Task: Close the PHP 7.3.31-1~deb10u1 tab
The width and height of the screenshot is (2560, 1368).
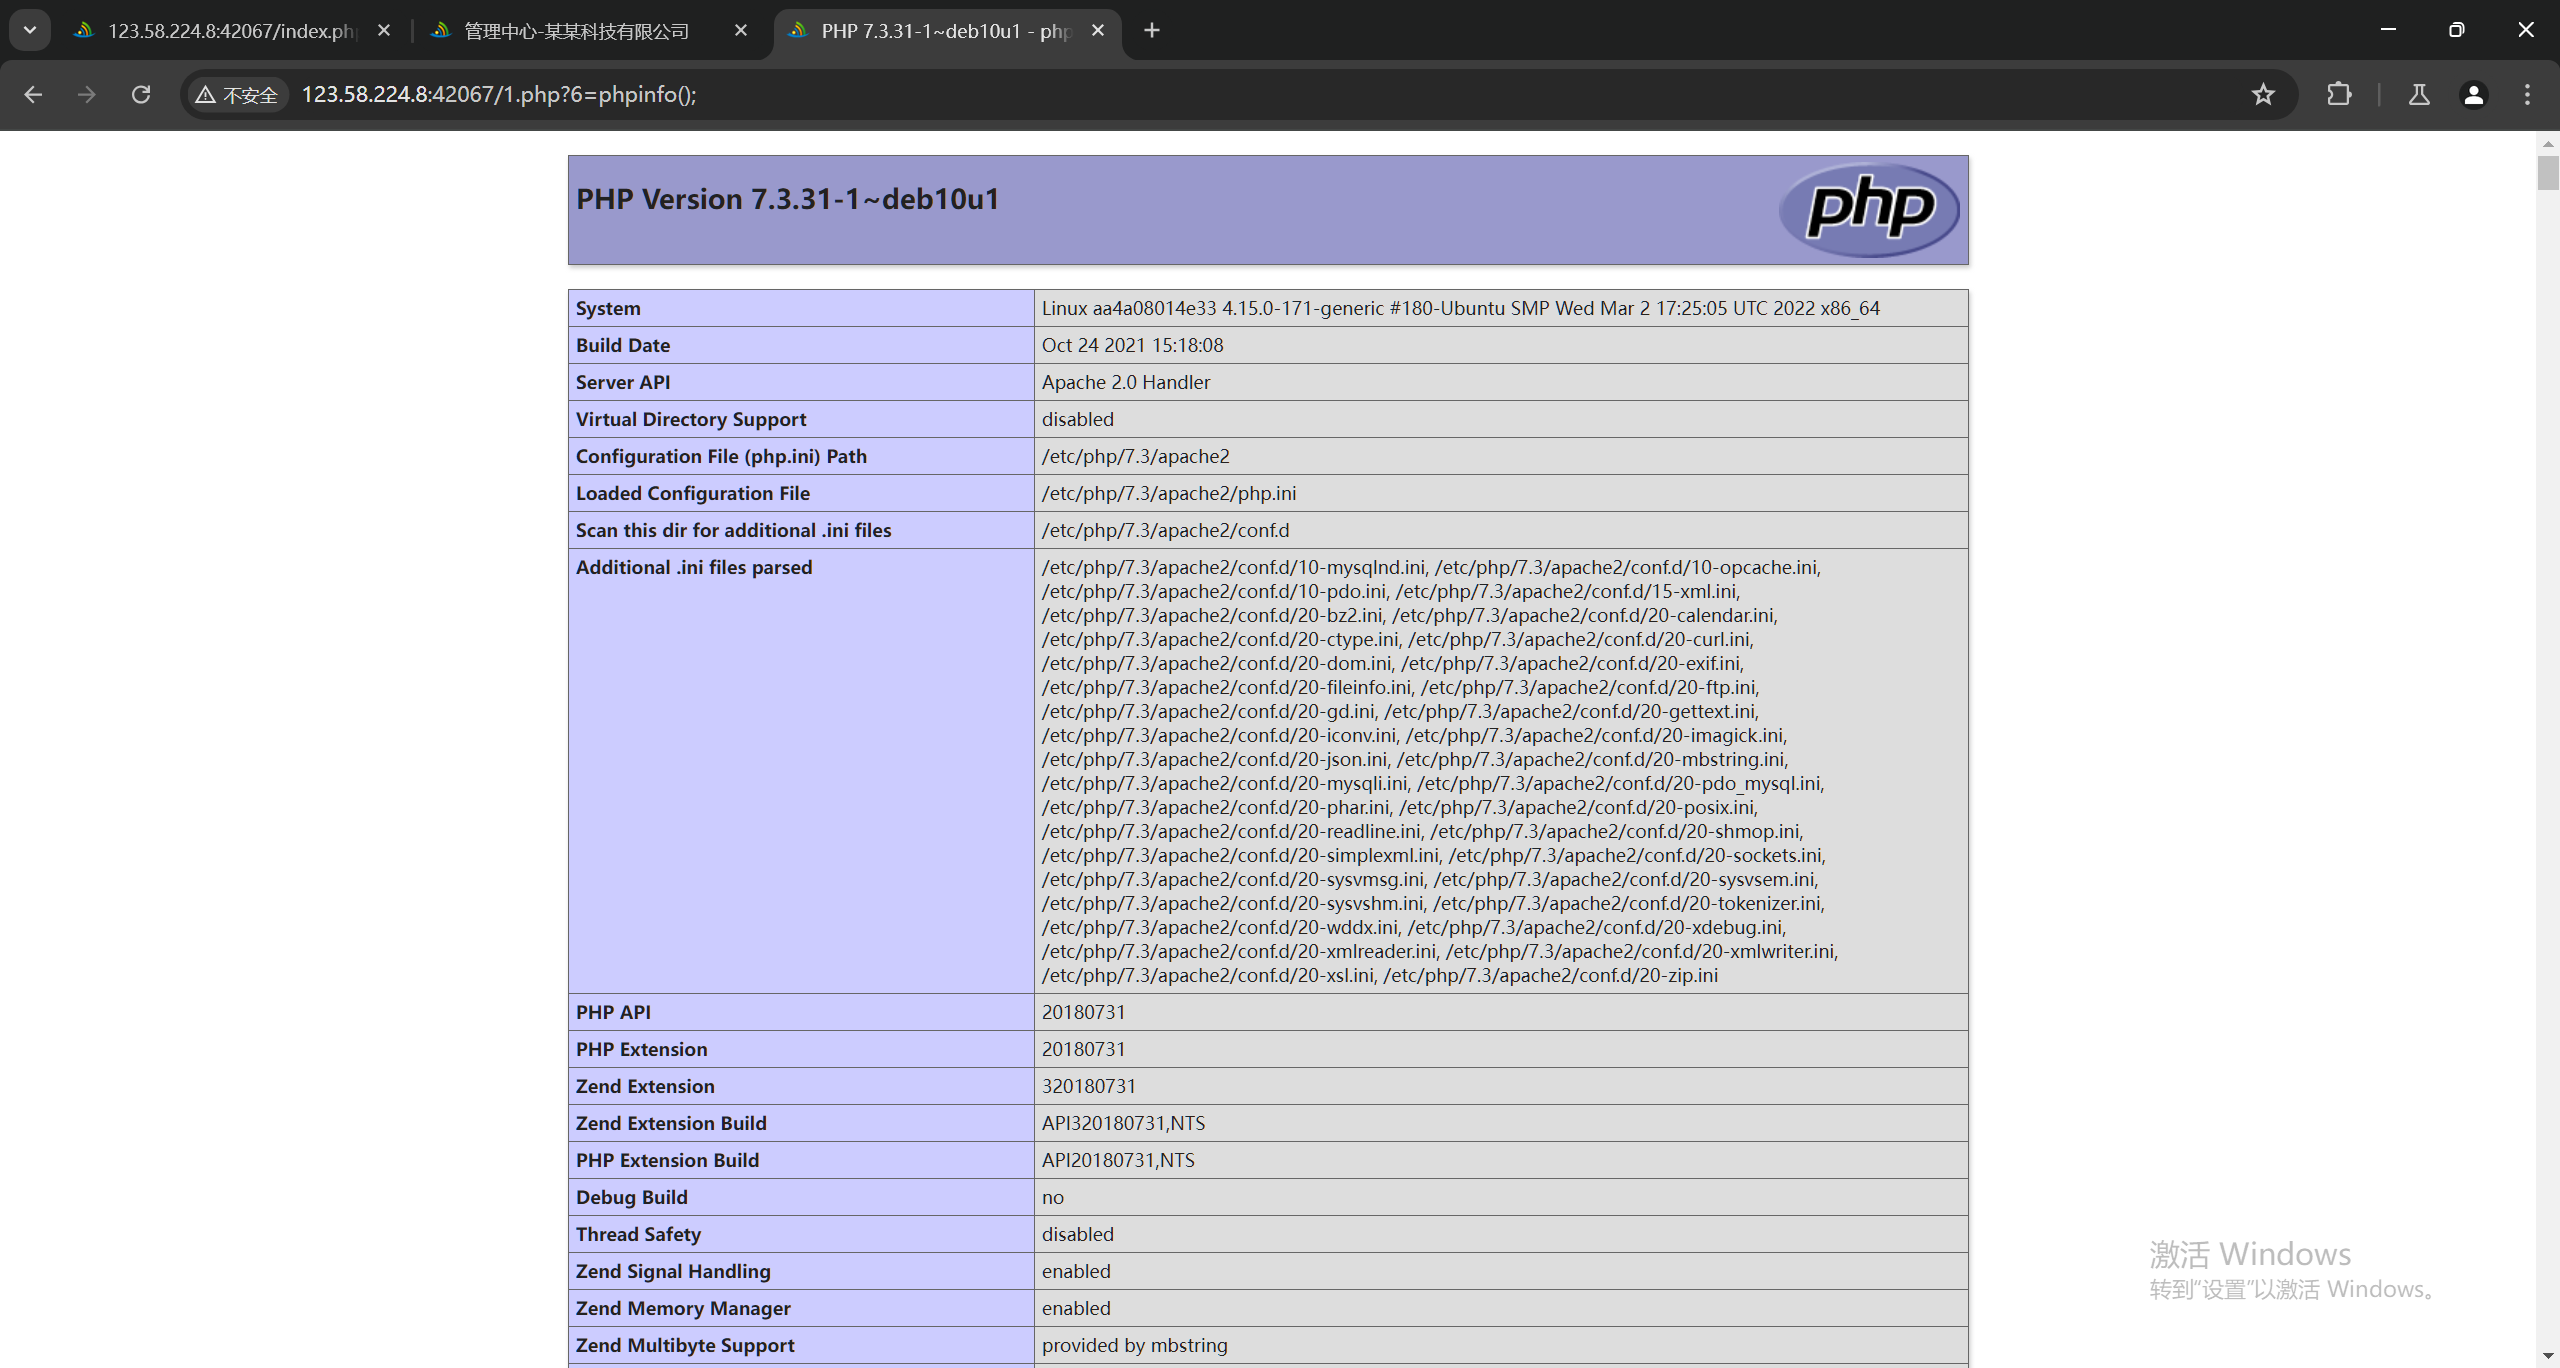Action: (1098, 30)
